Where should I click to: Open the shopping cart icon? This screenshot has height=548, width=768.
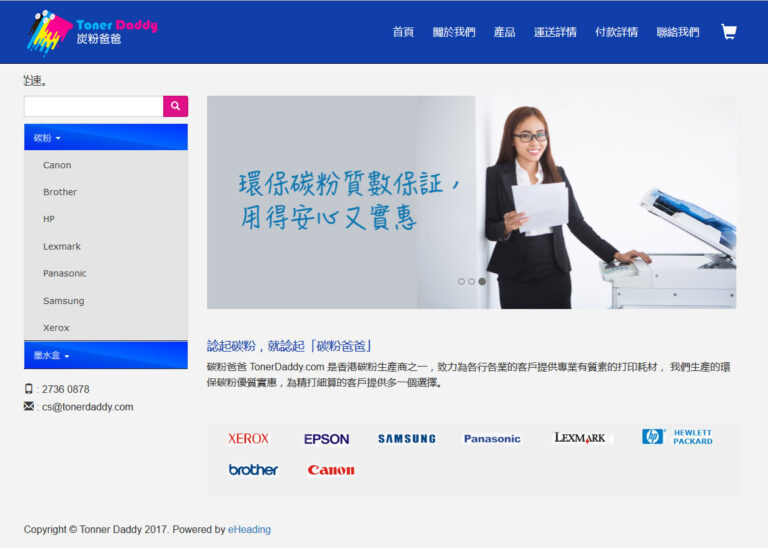[728, 32]
